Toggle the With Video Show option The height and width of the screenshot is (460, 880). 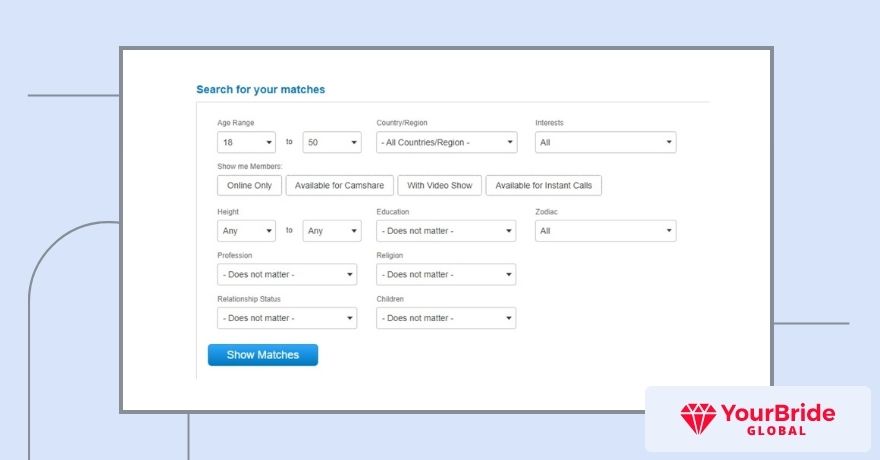click(x=440, y=186)
